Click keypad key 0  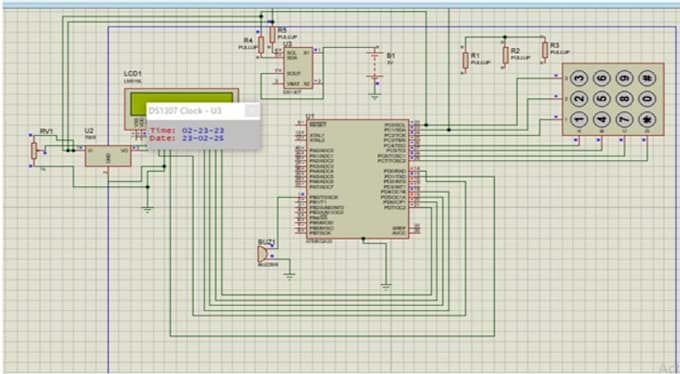click(647, 98)
